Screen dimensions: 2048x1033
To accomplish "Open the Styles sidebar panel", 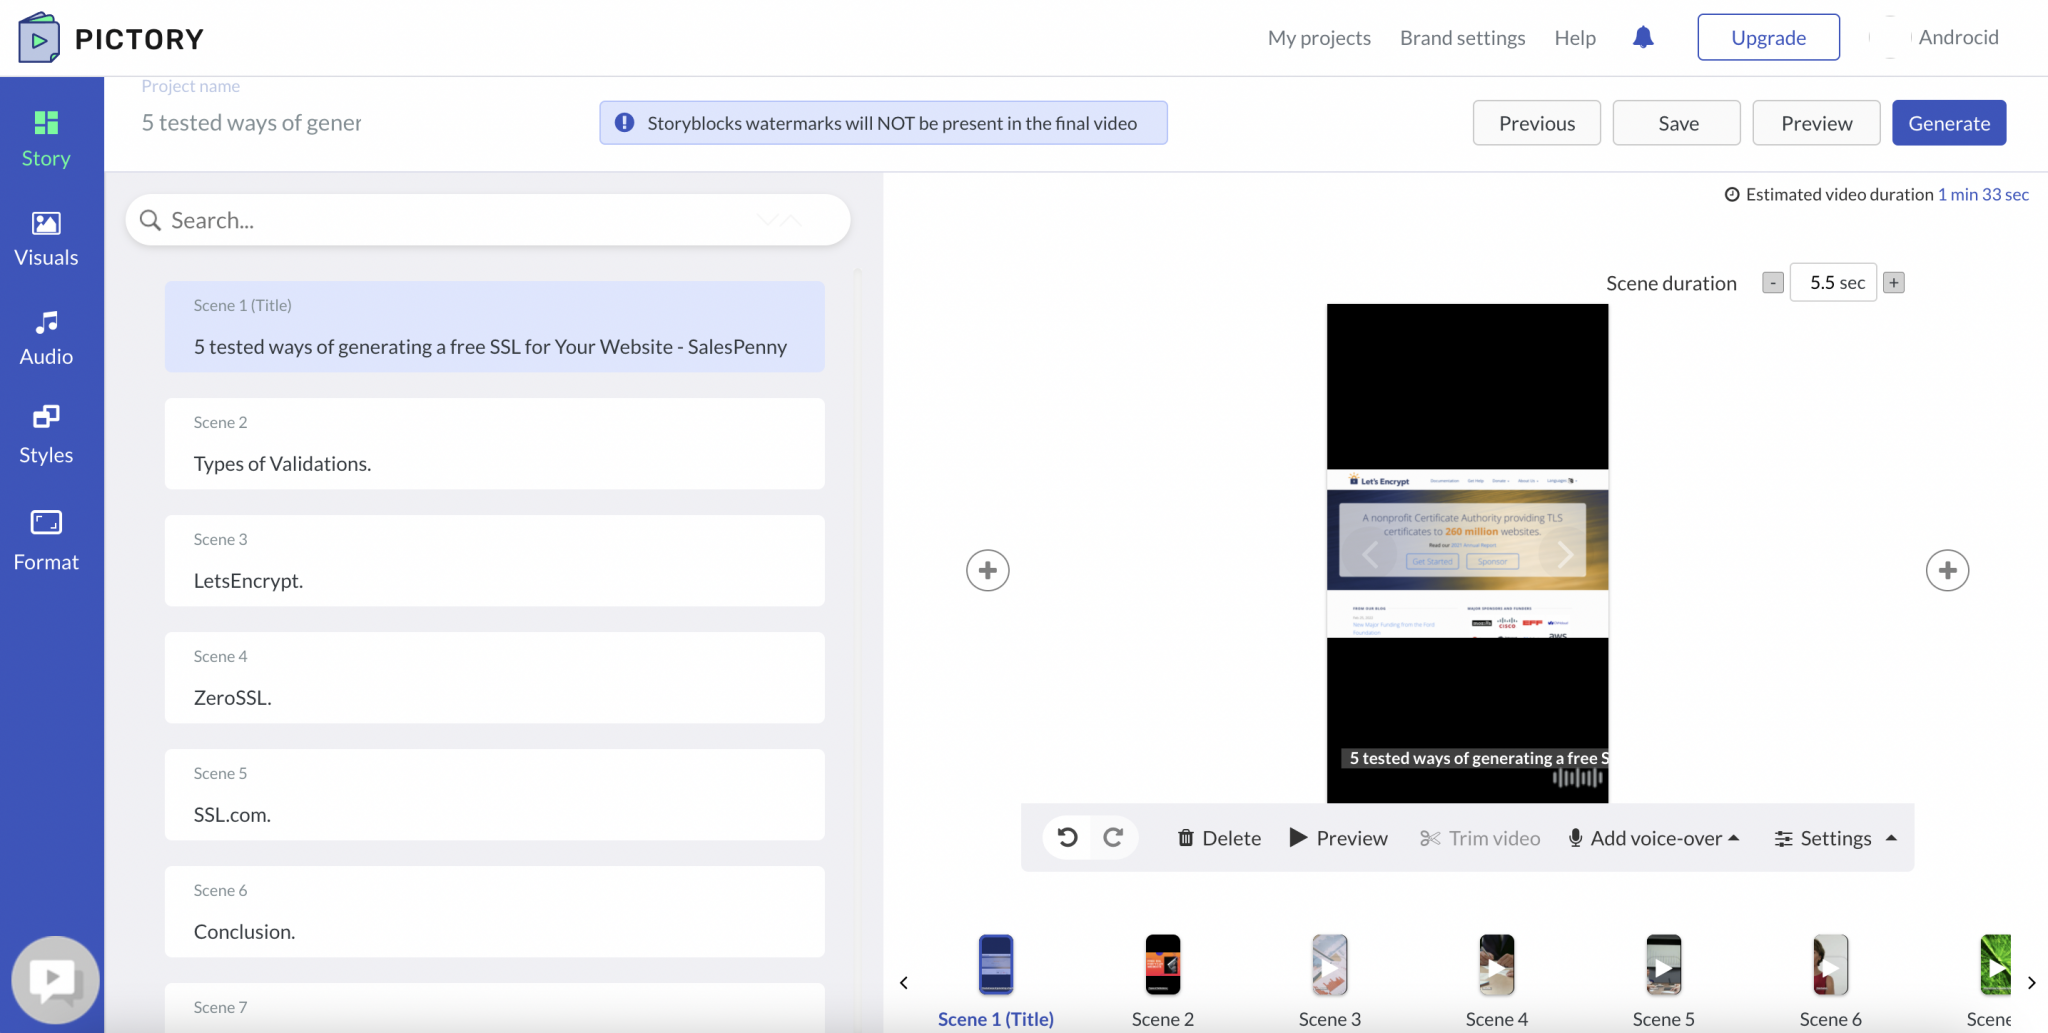I will pyautogui.click(x=46, y=436).
